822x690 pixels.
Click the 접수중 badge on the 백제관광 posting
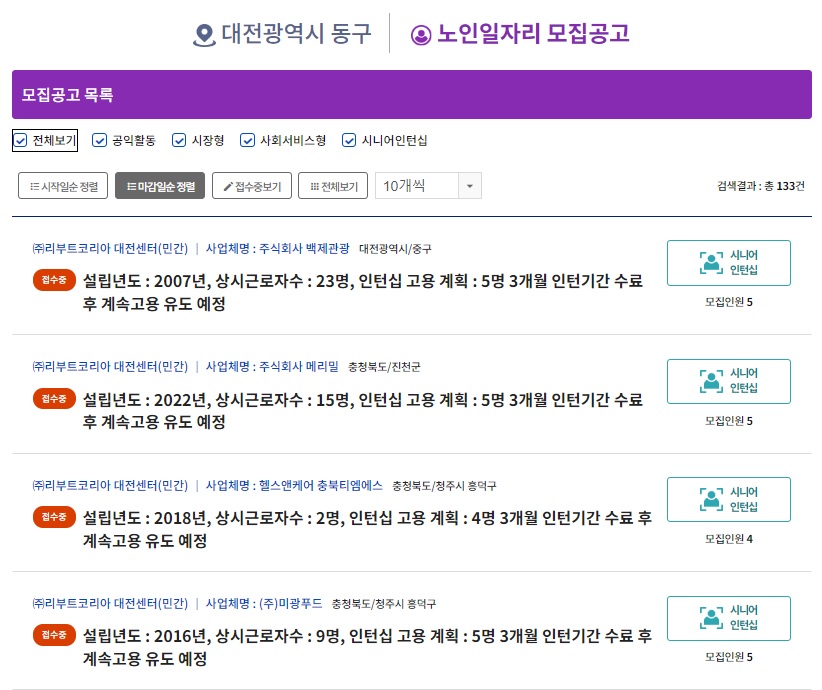54,280
